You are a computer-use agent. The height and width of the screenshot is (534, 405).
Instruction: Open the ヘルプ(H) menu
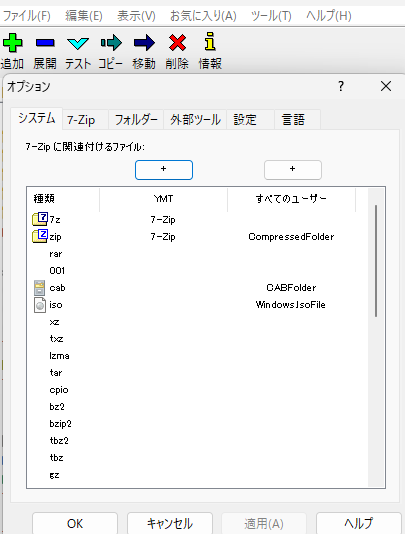pyautogui.click(x=329, y=16)
